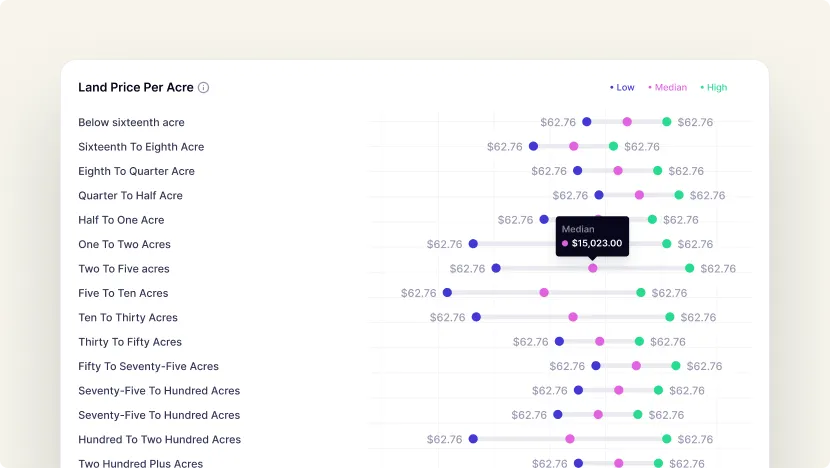This screenshot has height=468, width=830.
Task: Click the high dot for Below sixteenth acre
Action: (x=667, y=122)
